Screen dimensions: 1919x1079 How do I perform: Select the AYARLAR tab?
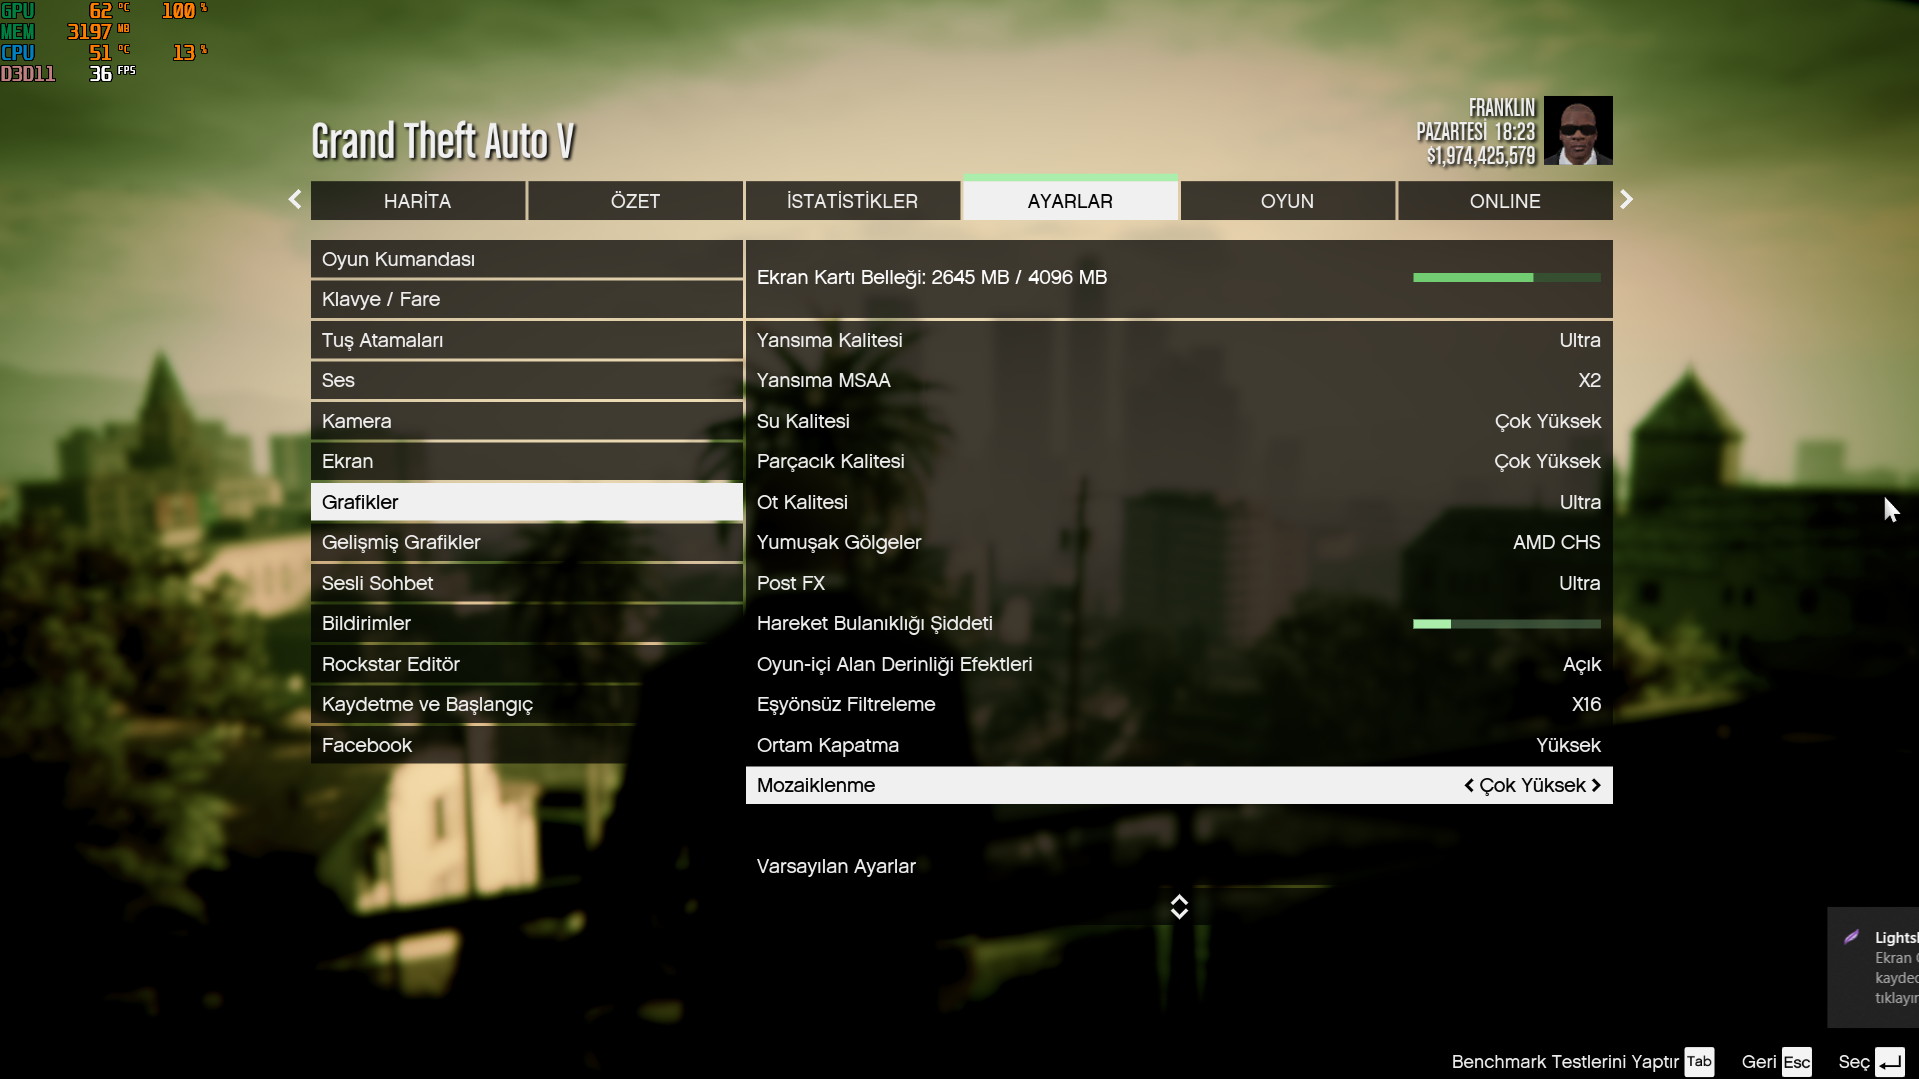[1070, 201]
